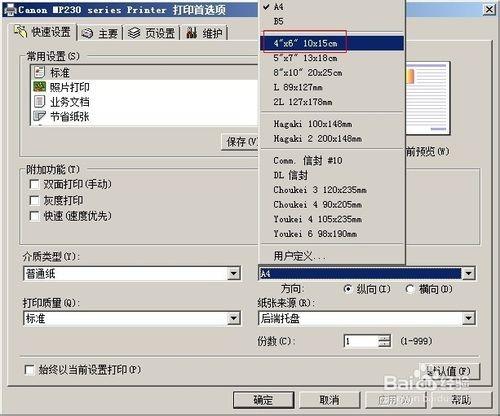Select 2L 127x178mm paper size

tap(332, 102)
